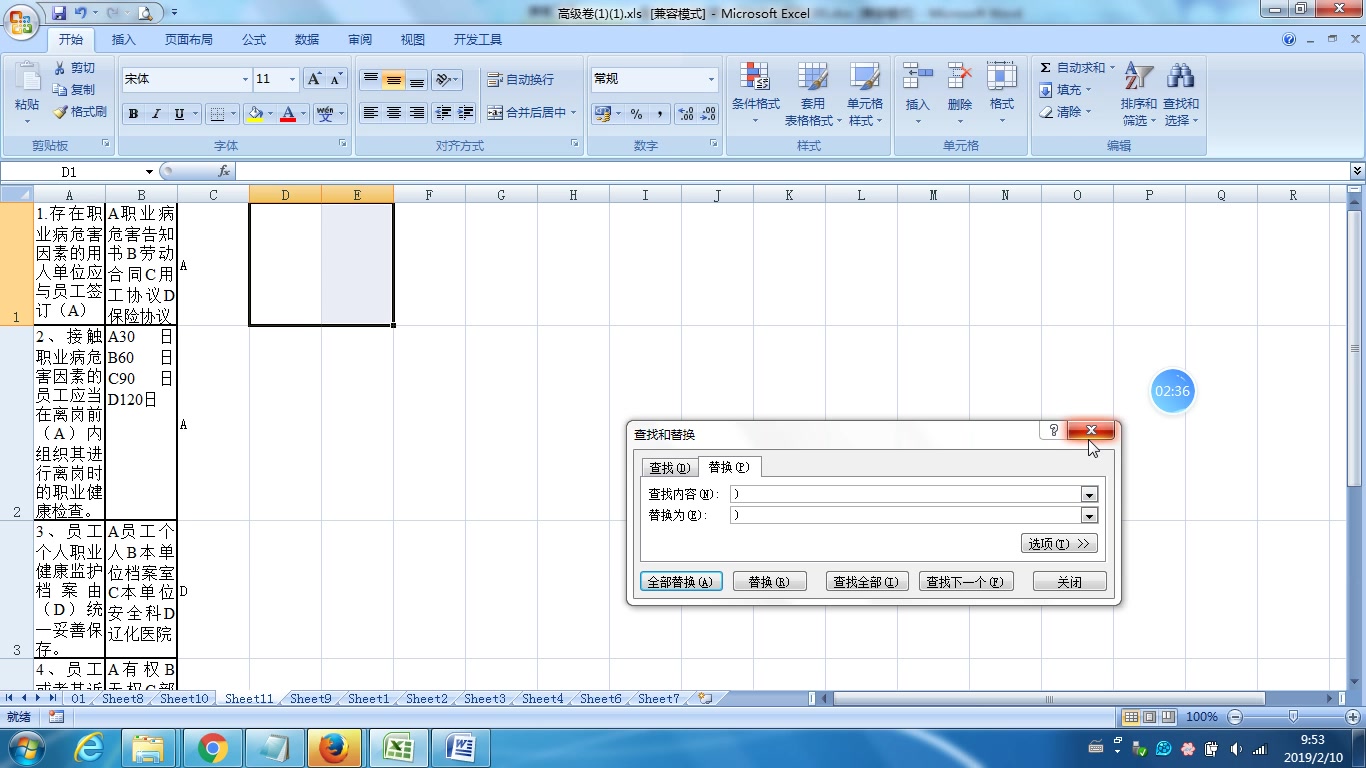The image size is (1366, 768).
Task: Select the Sheet9 worksheet tab
Action: (309, 698)
